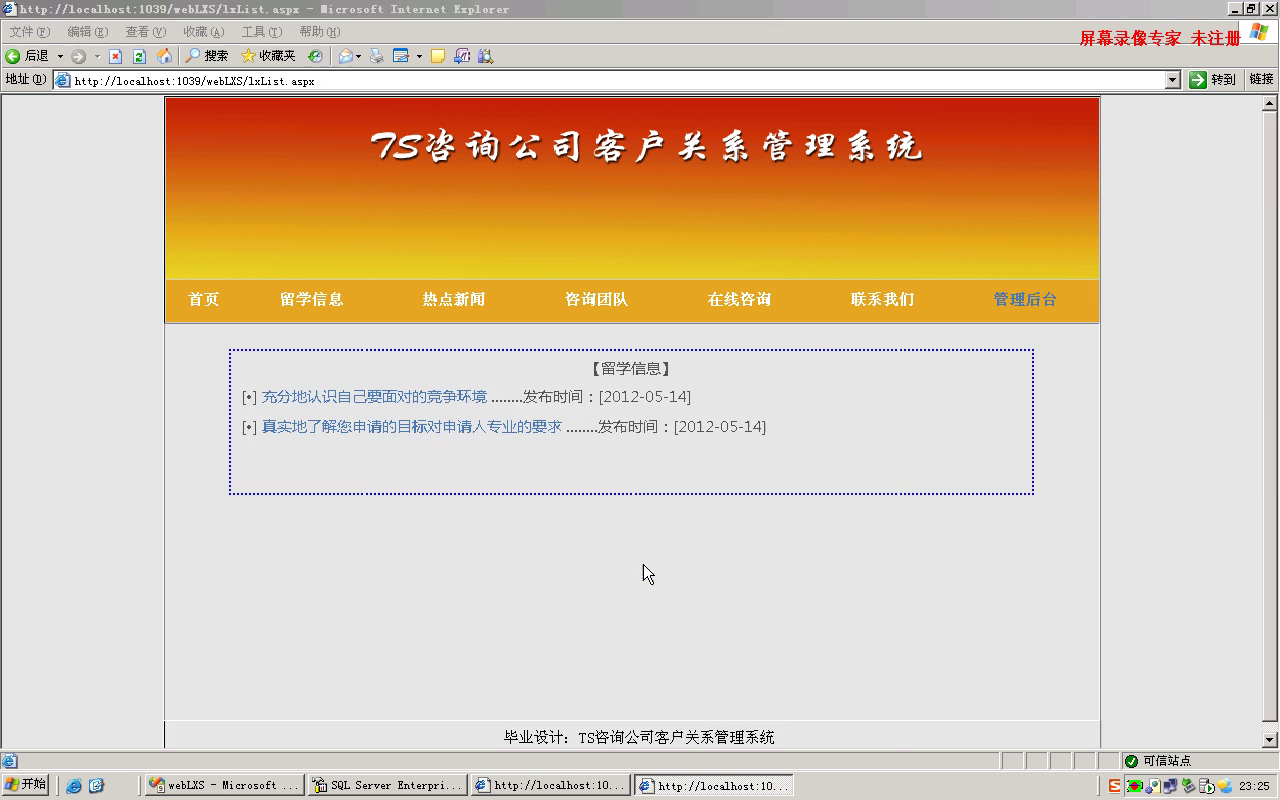Expand the edit icon dropdown arrow
This screenshot has width=1280, height=800.
coord(419,56)
